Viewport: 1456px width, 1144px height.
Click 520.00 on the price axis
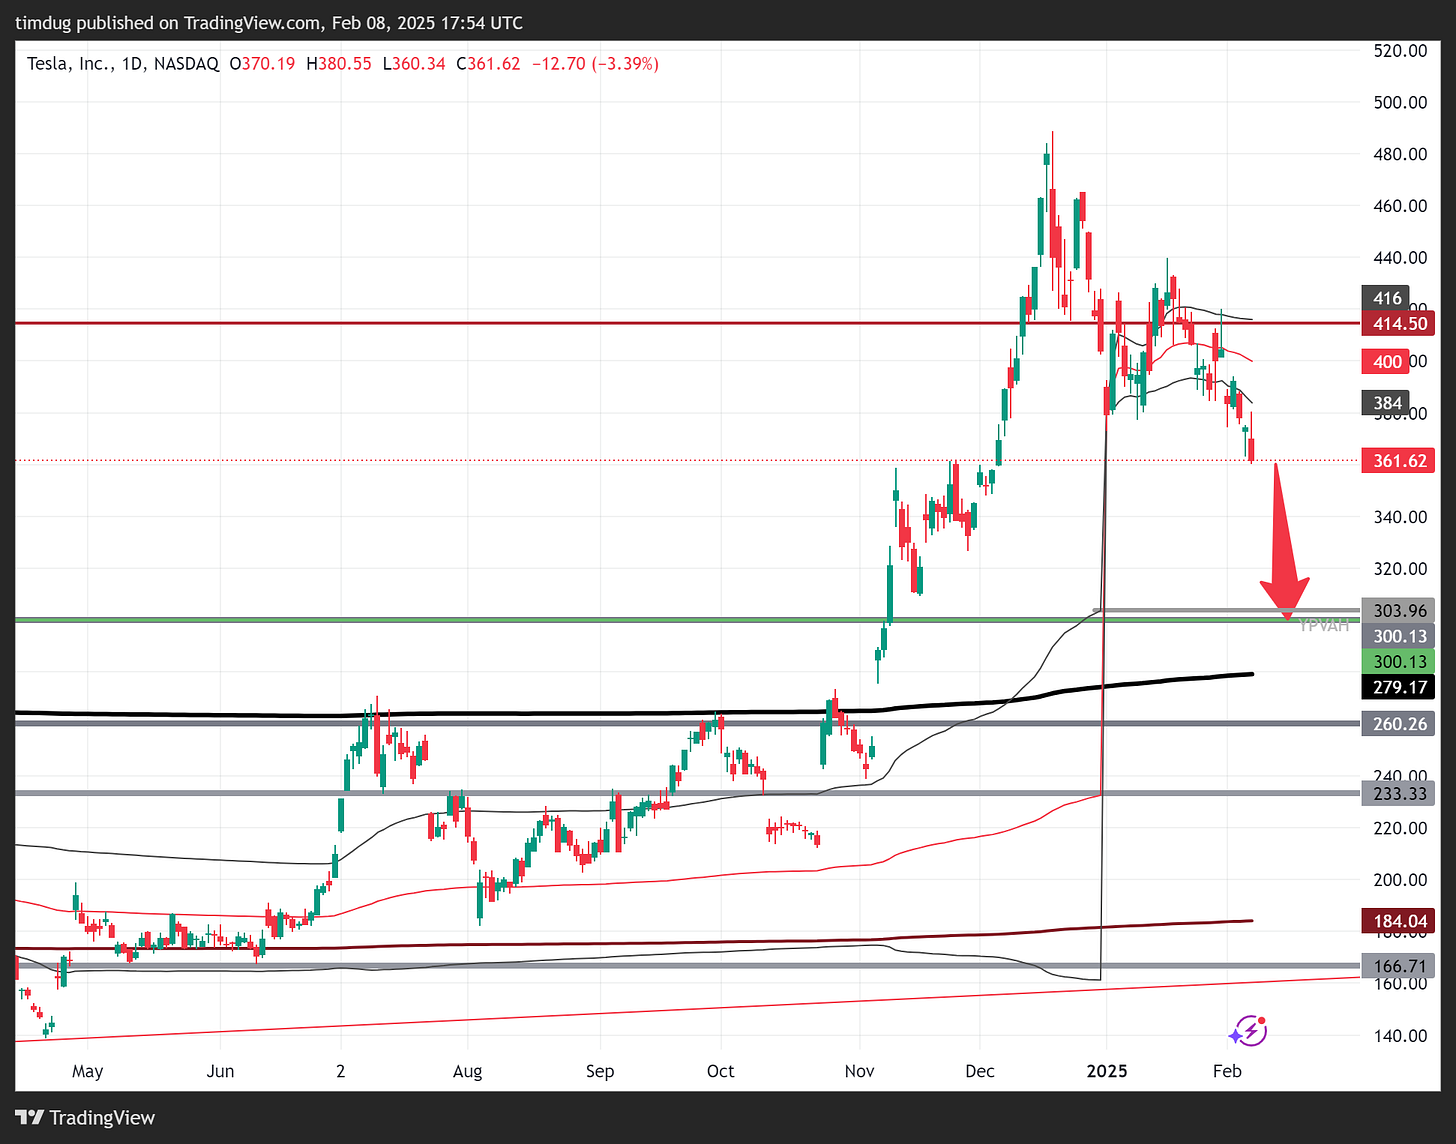(x=1400, y=50)
